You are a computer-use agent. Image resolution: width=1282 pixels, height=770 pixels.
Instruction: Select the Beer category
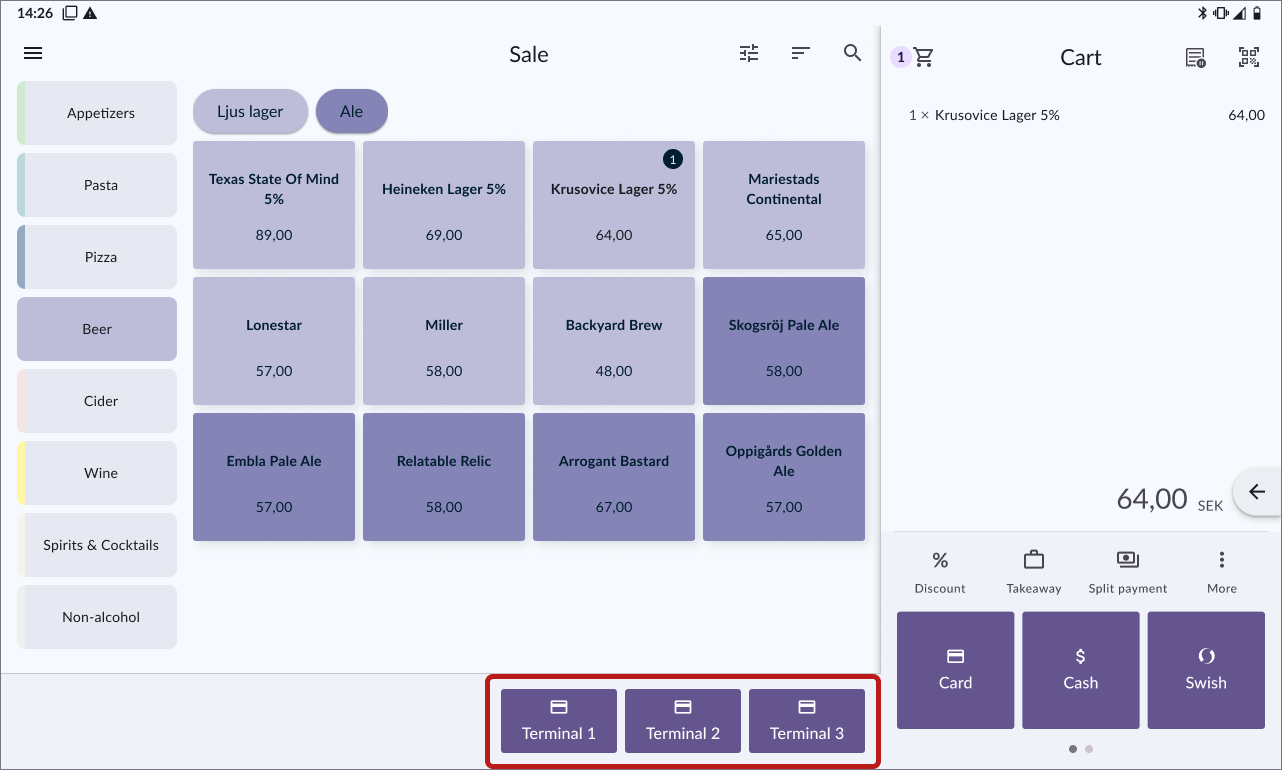pos(97,329)
